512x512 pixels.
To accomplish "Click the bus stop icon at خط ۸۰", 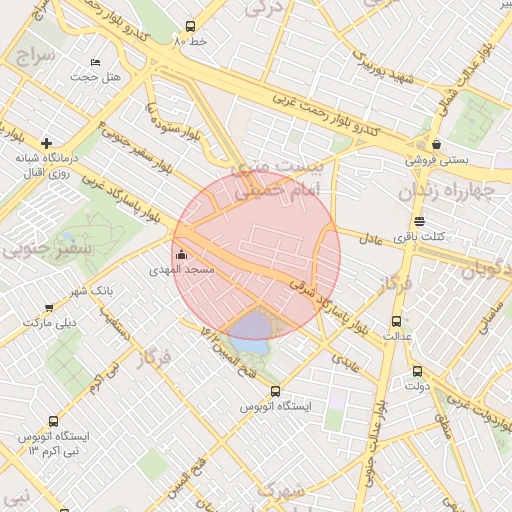I will click(190, 26).
